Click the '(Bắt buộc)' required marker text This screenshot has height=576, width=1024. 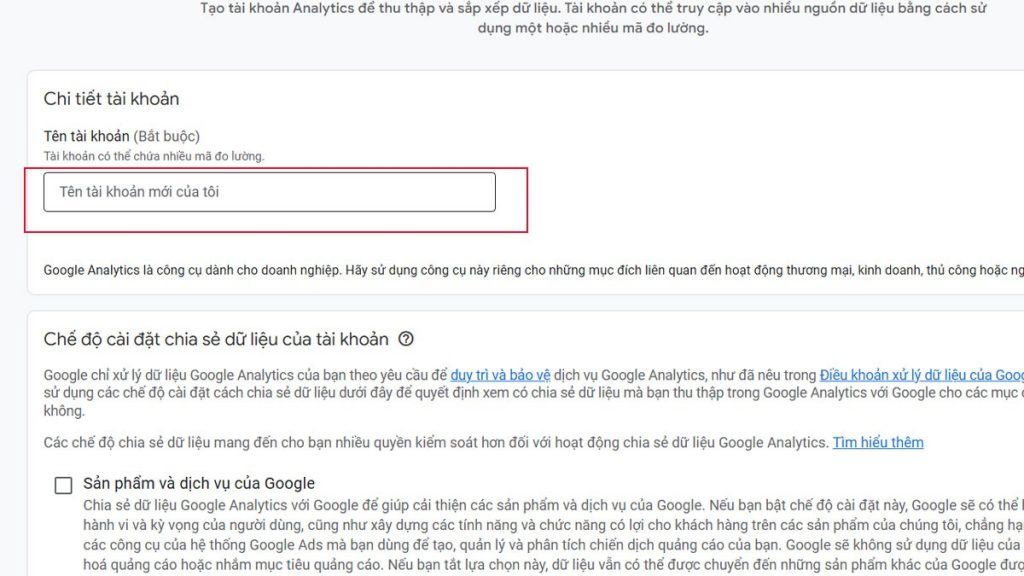pos(167,136)
